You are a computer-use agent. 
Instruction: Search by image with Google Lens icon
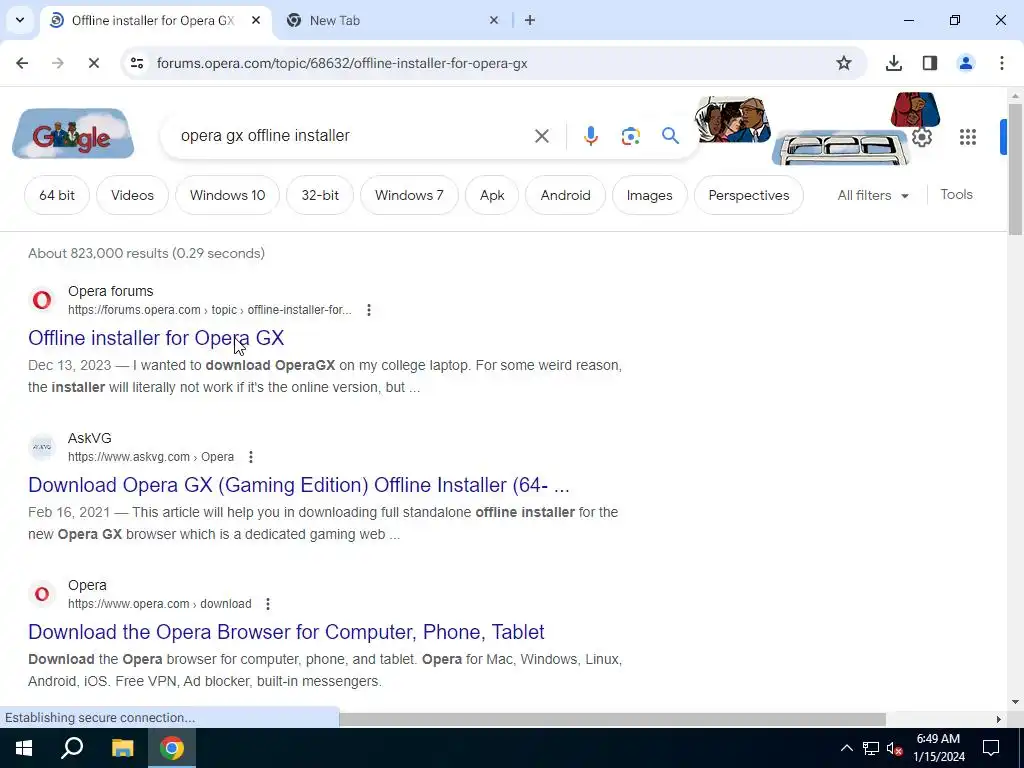pyautogui.click(x=630, y=136)
